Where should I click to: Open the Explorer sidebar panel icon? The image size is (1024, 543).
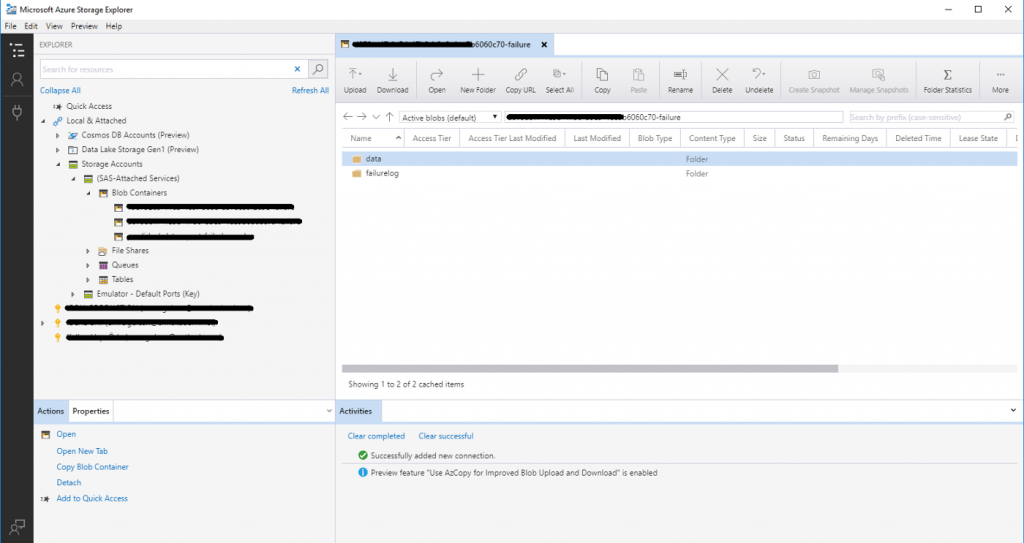17,50
